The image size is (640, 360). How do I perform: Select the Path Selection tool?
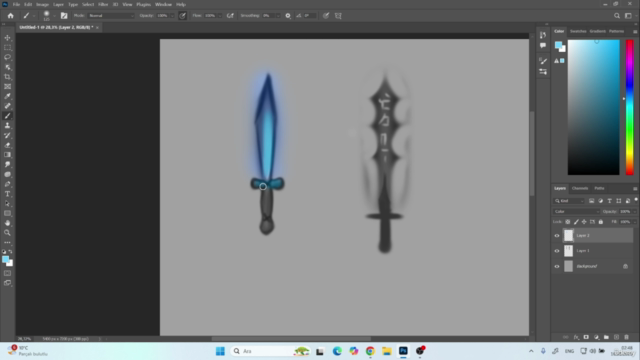coord(7,204)
